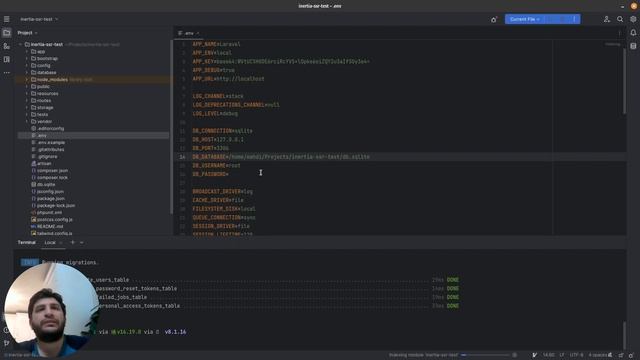Expand the public folder

point(27,87)
